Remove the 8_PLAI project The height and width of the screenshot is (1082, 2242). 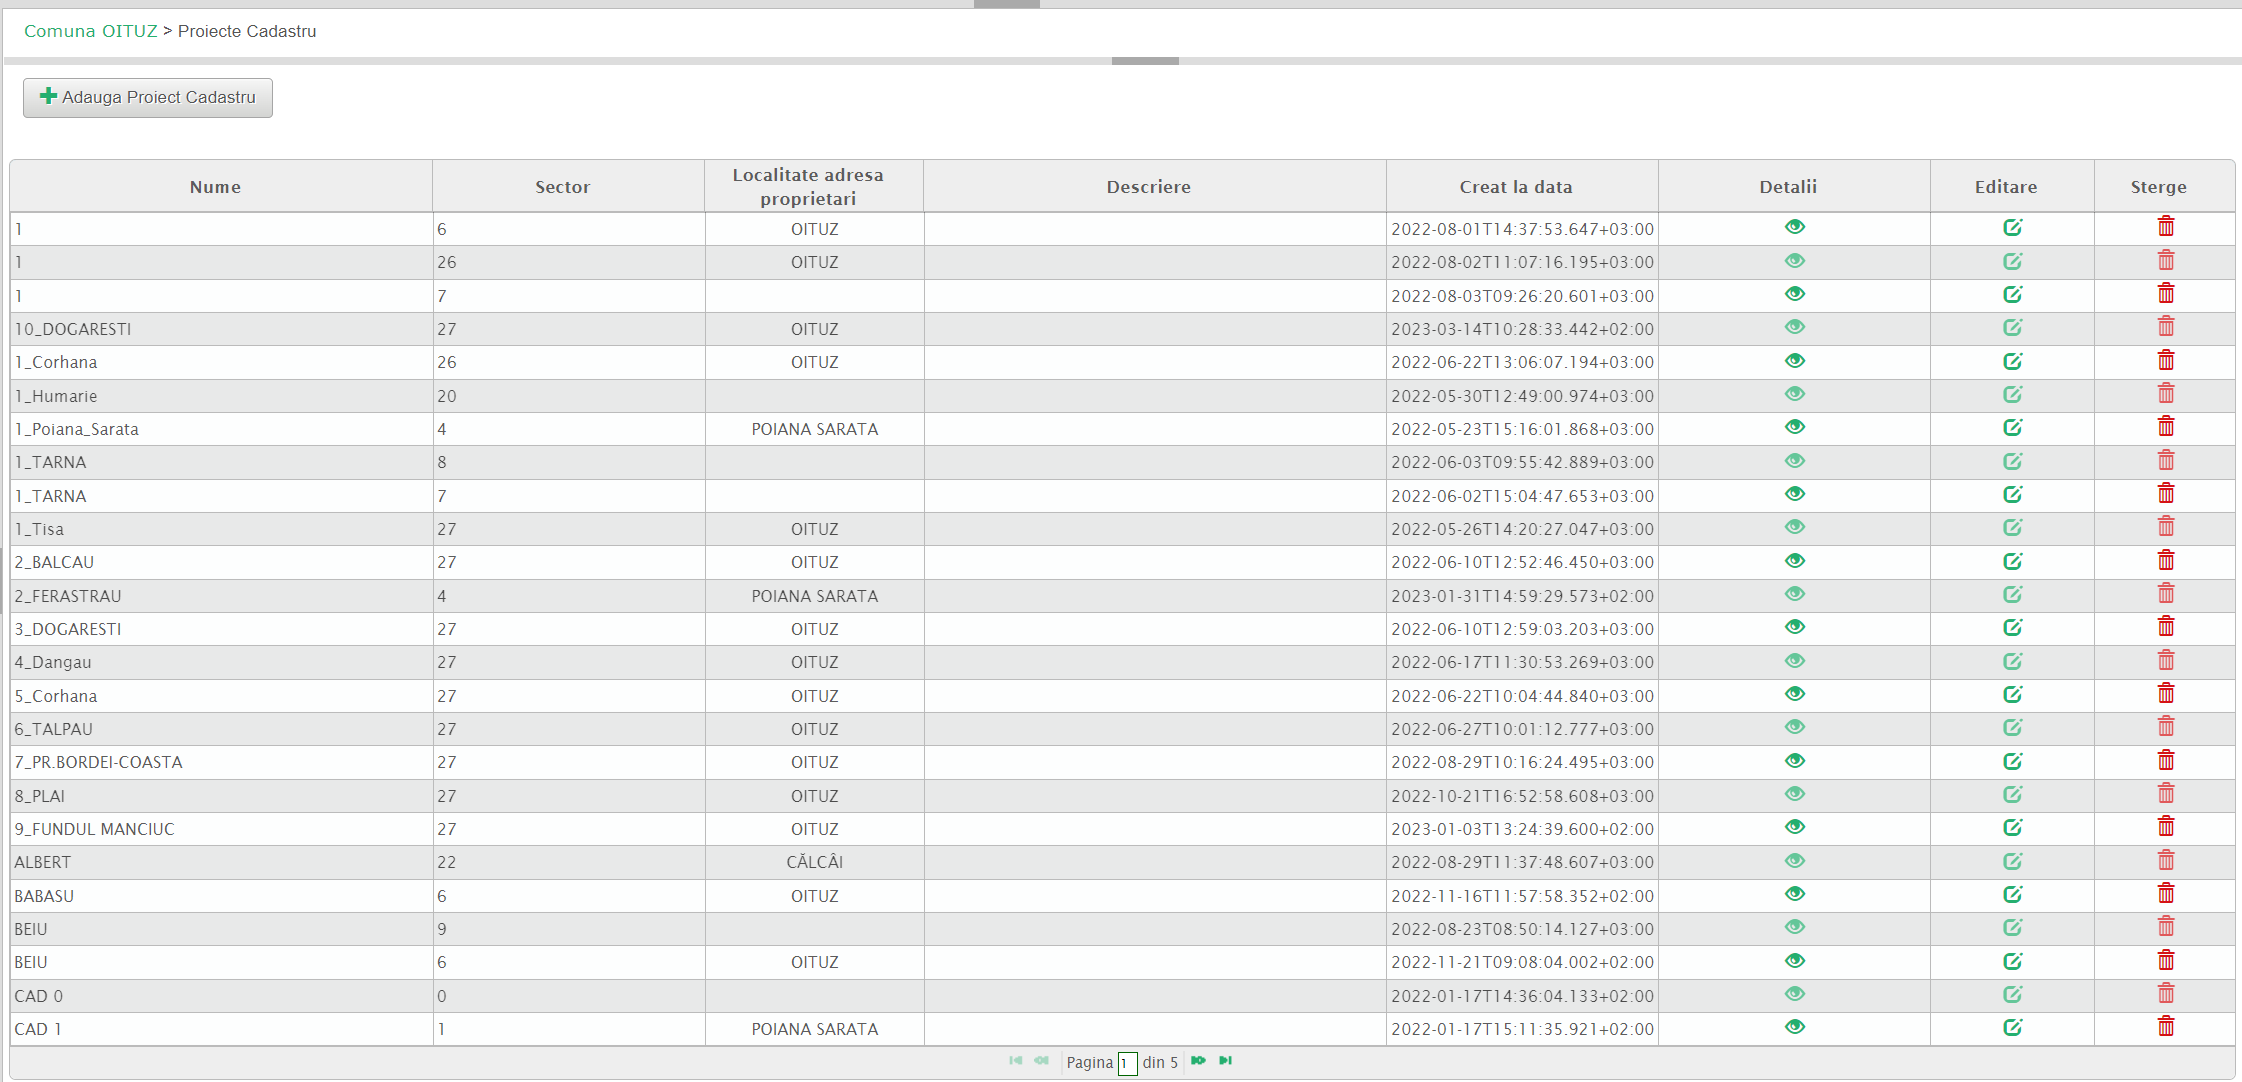pyautogui.click(x=2166, y=794)
